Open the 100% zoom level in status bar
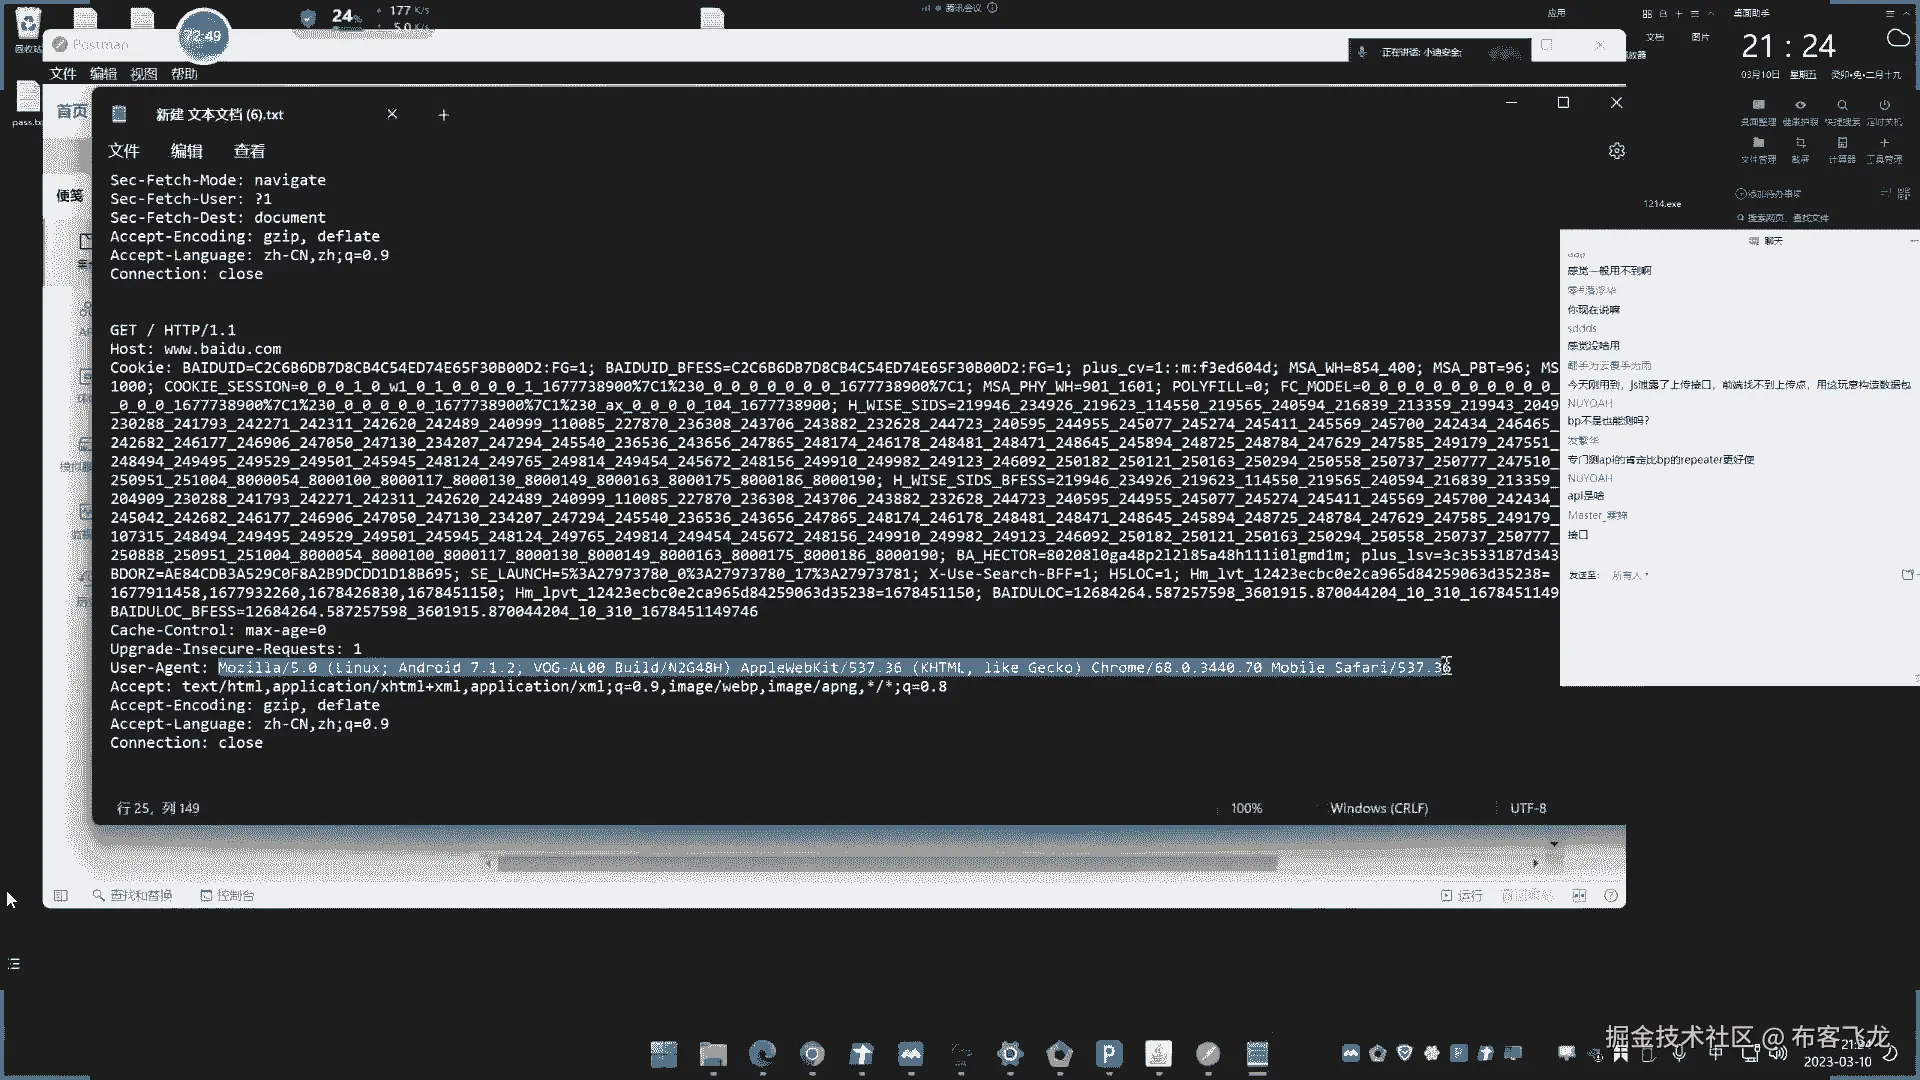Viewport: 1920px width, 1080px height. (1246, 808)
